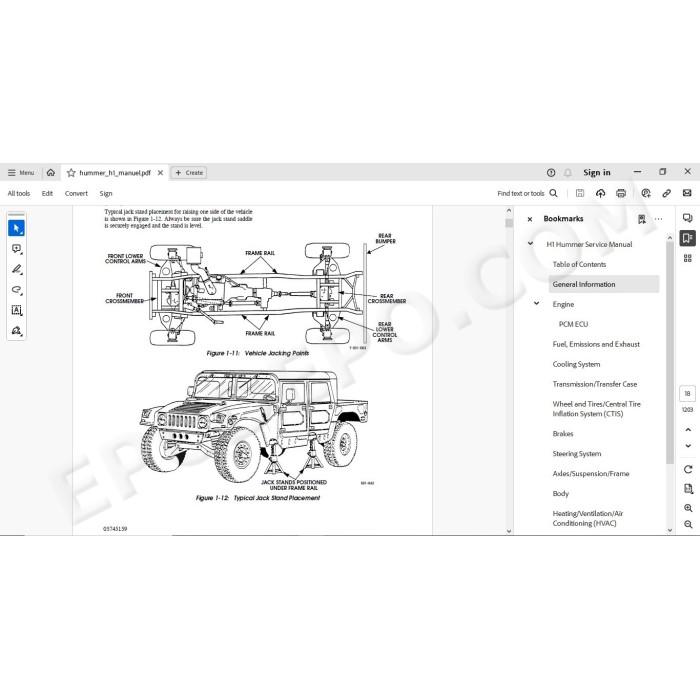Click the document scrollbar thumb
The width and height of the screenshot is (700, 700).
coord(509,223)
